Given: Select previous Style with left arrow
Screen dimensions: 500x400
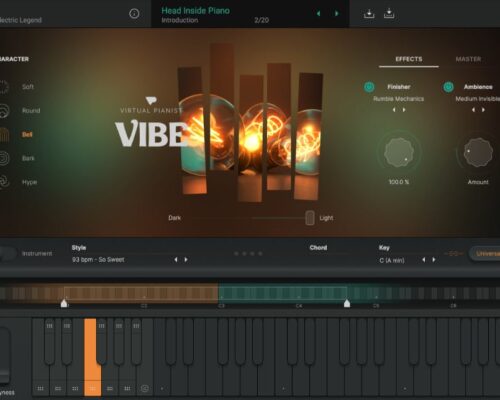Looking at the screenshot, I should coord(176,259).
